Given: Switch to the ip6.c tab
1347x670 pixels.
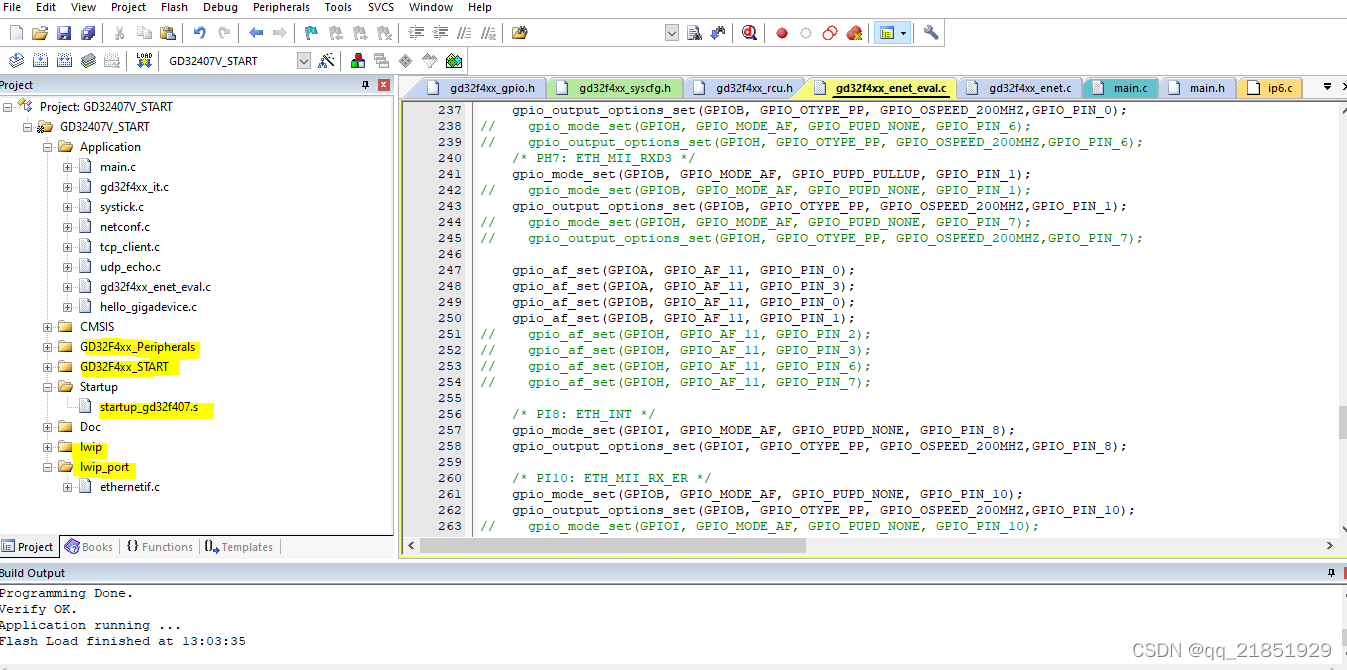Looking at the screenshot, I should click(1270, 88).
